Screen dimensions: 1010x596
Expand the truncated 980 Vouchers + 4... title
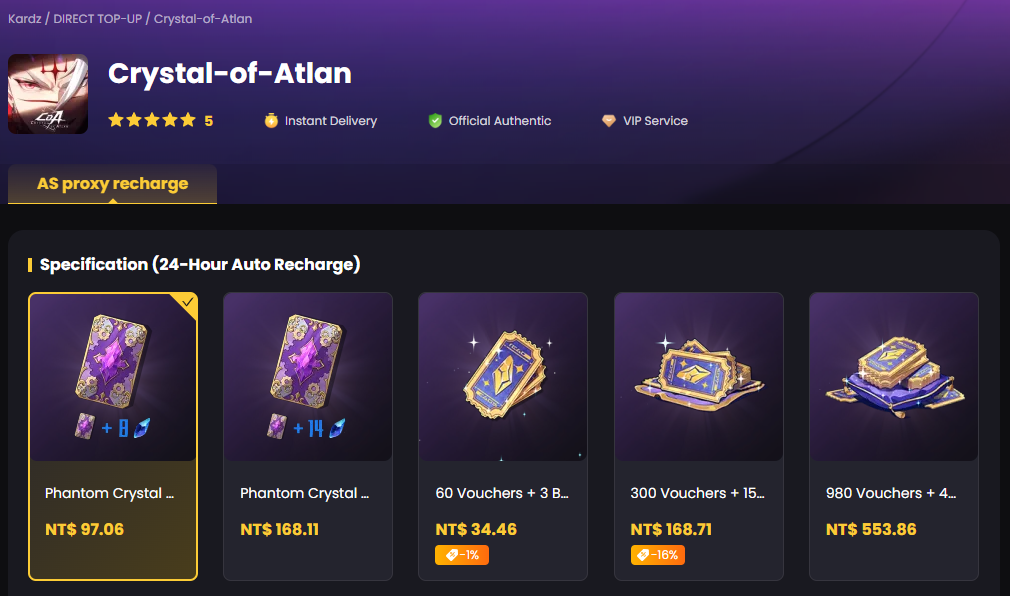pyautogui.click(x=891, y=492)
